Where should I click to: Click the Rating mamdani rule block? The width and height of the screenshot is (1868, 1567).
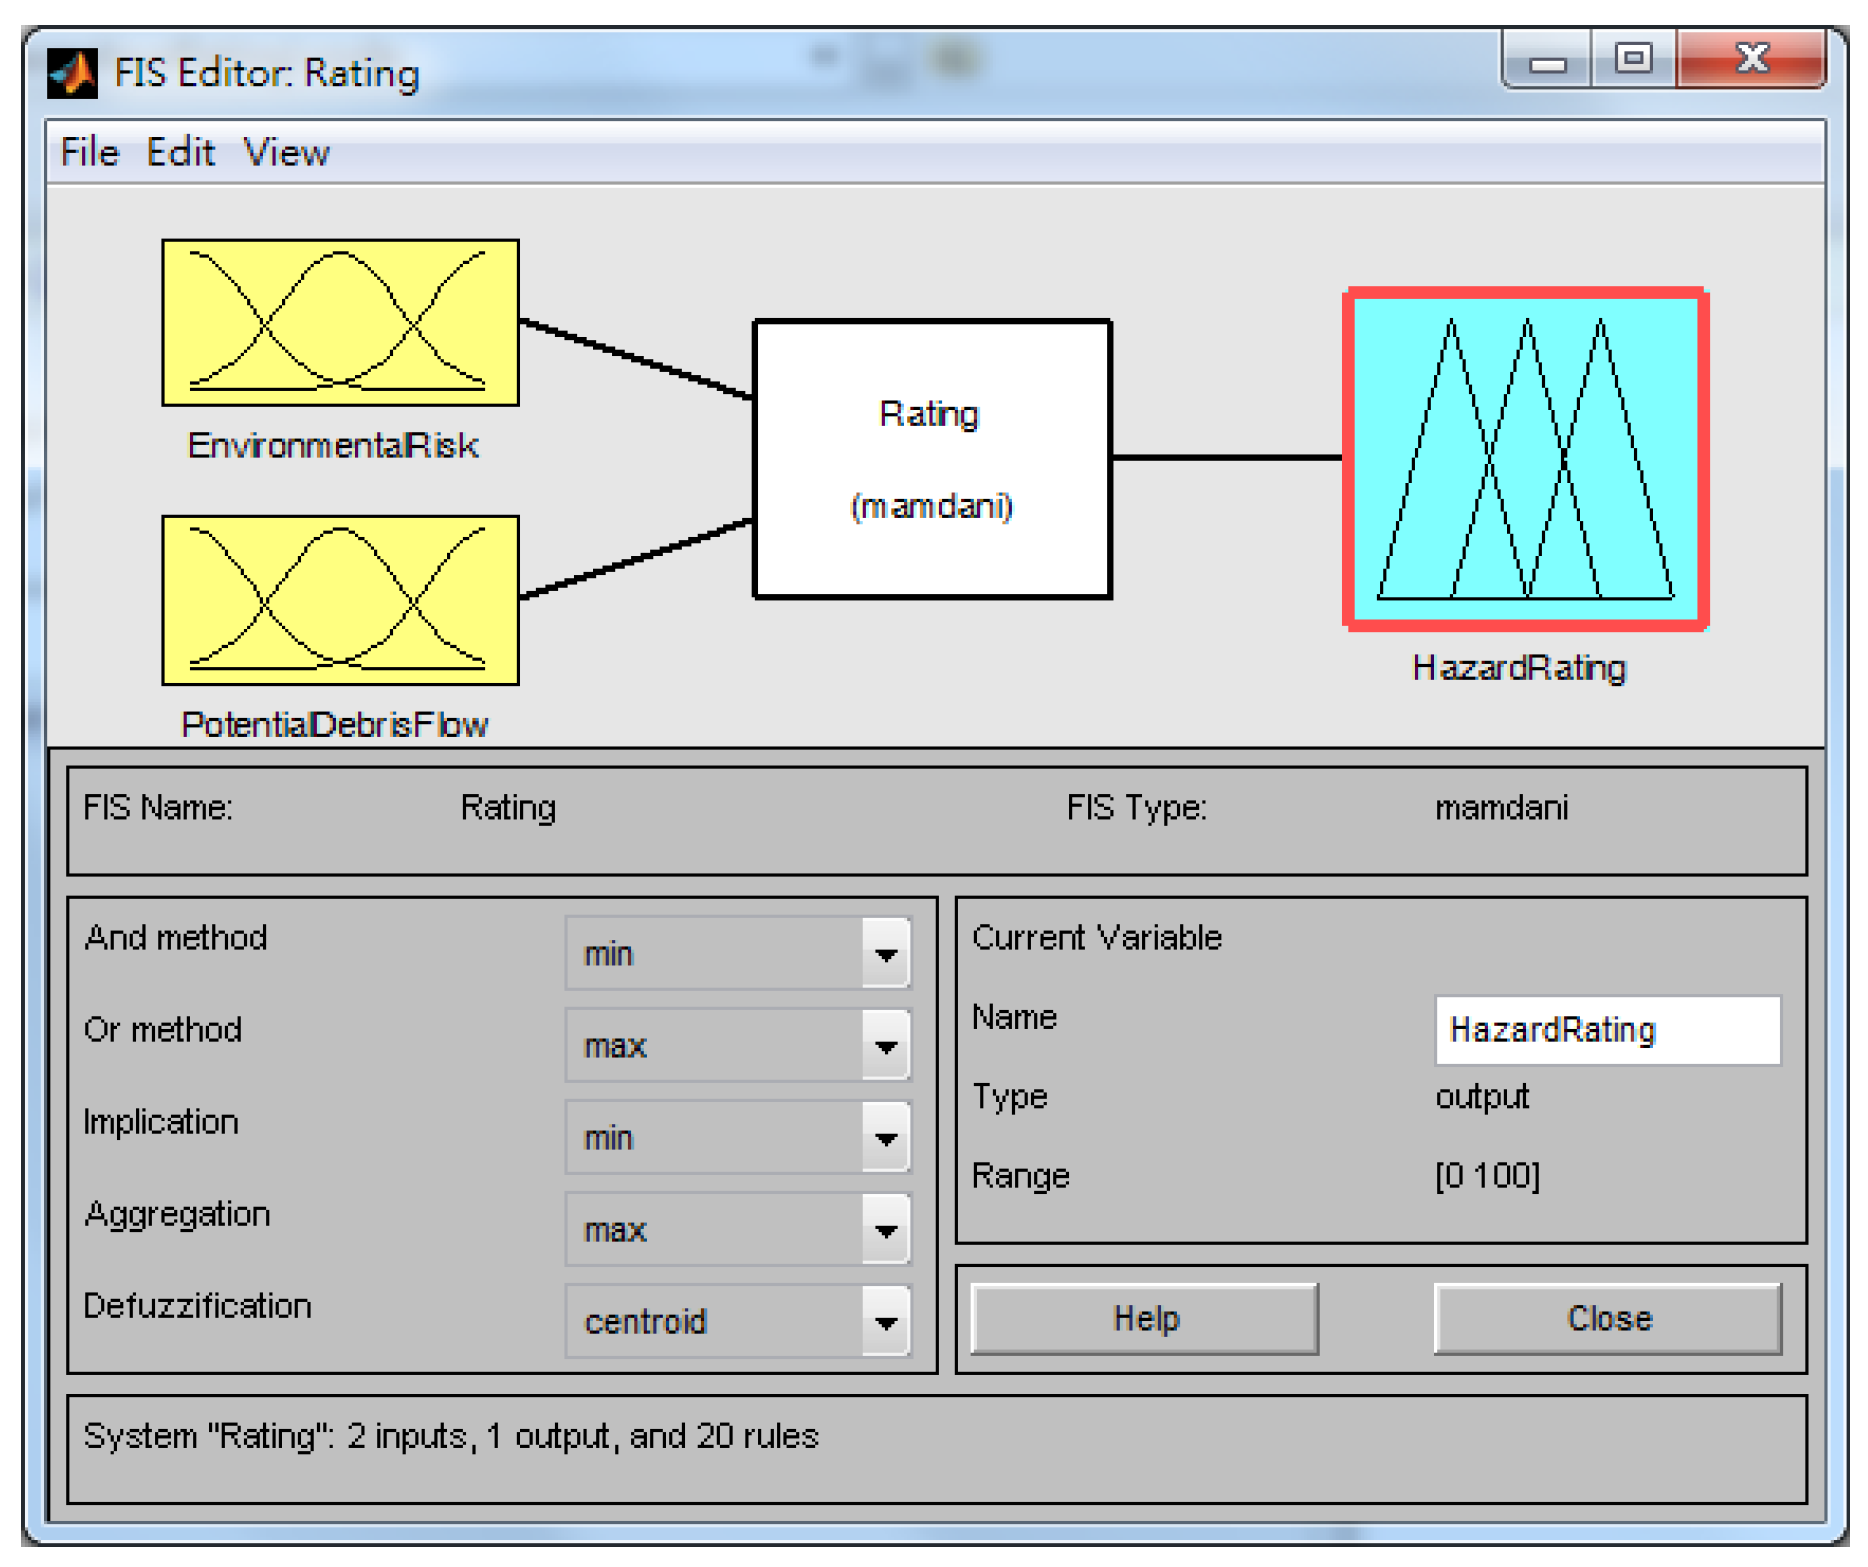(x=932, y=459)
